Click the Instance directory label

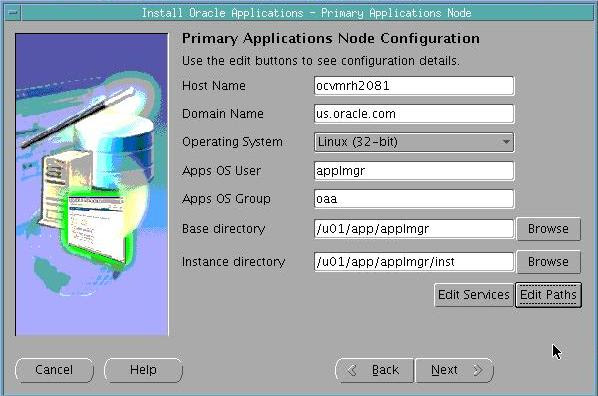pyautogui.click(x=233, y=262)
